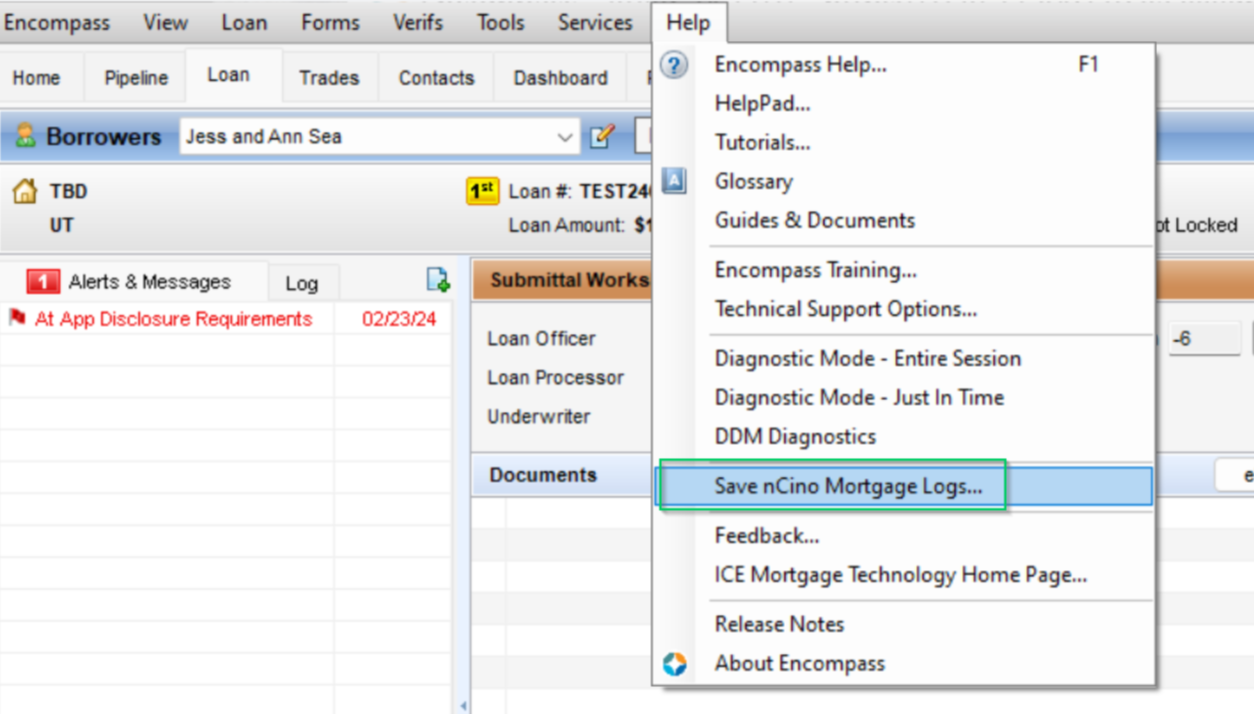Screen dimensions: 1254x714
Task: Click the left scroll arrow below alerts
Action: [463, 706]
